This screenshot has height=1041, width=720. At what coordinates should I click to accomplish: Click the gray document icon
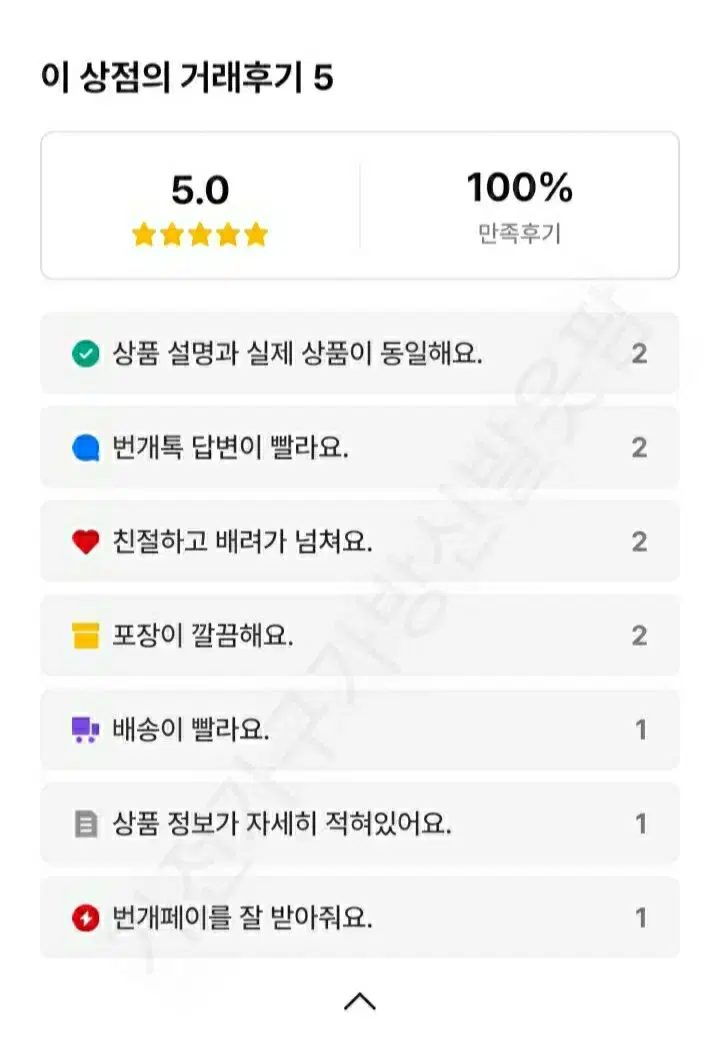click(x=85, y=824)
